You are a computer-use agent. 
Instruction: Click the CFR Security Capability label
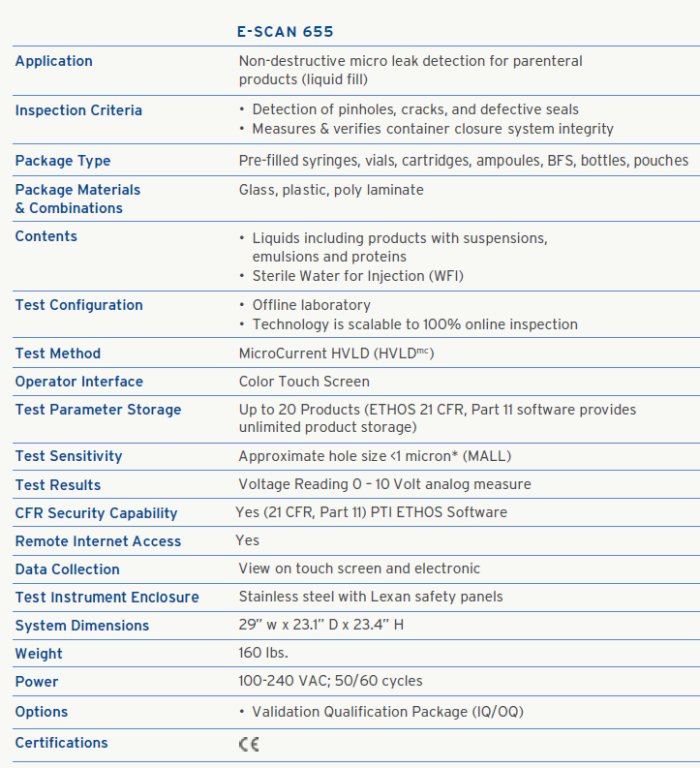pos(96,513)
